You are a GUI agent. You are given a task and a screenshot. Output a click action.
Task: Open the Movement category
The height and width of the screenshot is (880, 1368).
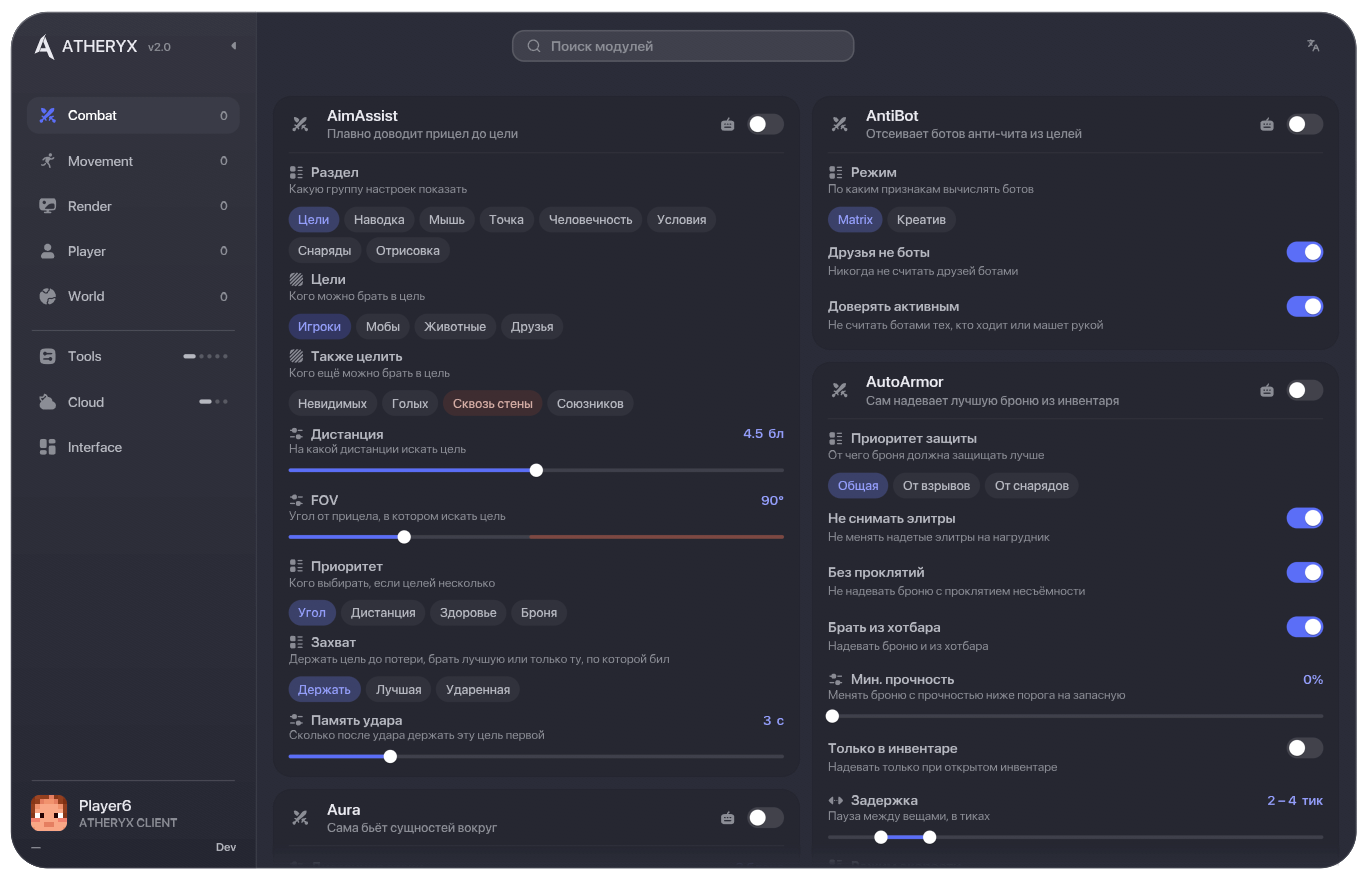[133, 161]
